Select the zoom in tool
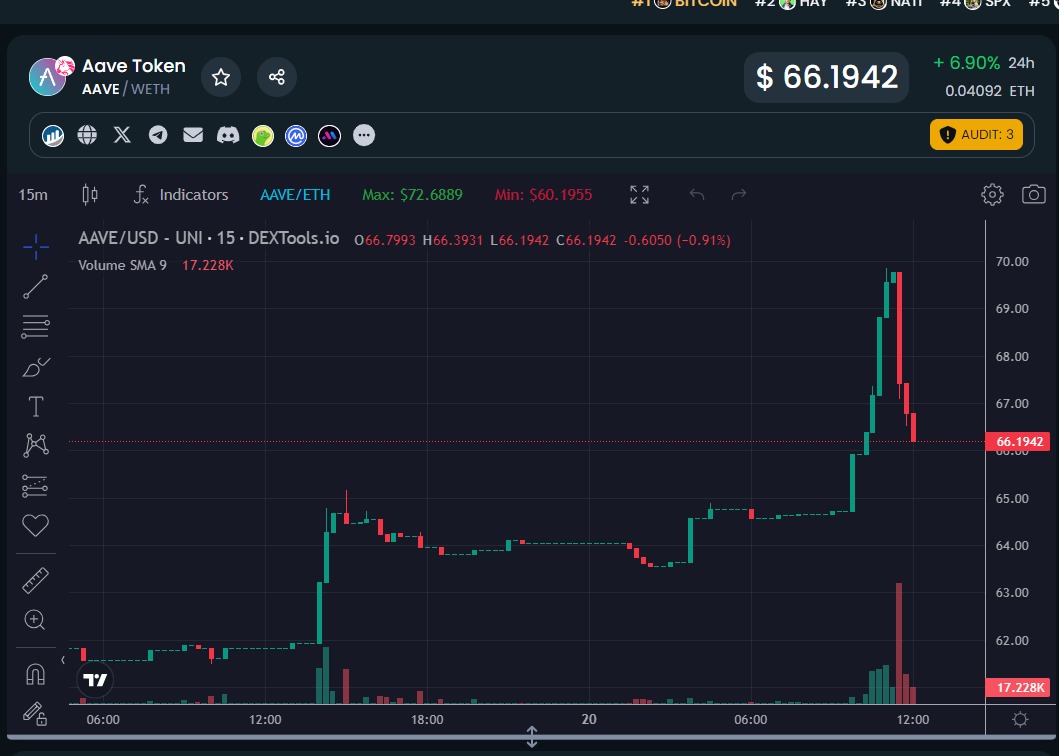The image size is (1059, 756). pyautogui.click(x=35, y=620)
